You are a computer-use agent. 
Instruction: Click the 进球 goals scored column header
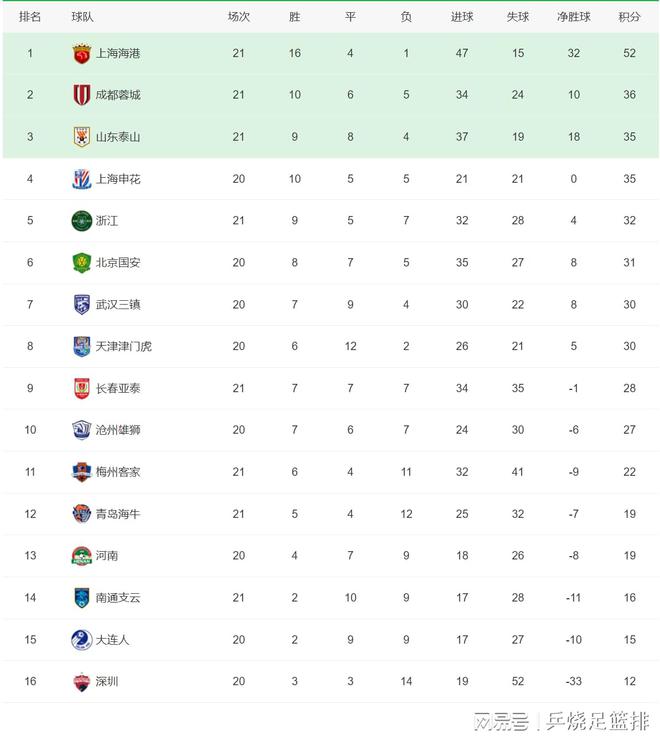pyautogui.click(x=462, y=17)
